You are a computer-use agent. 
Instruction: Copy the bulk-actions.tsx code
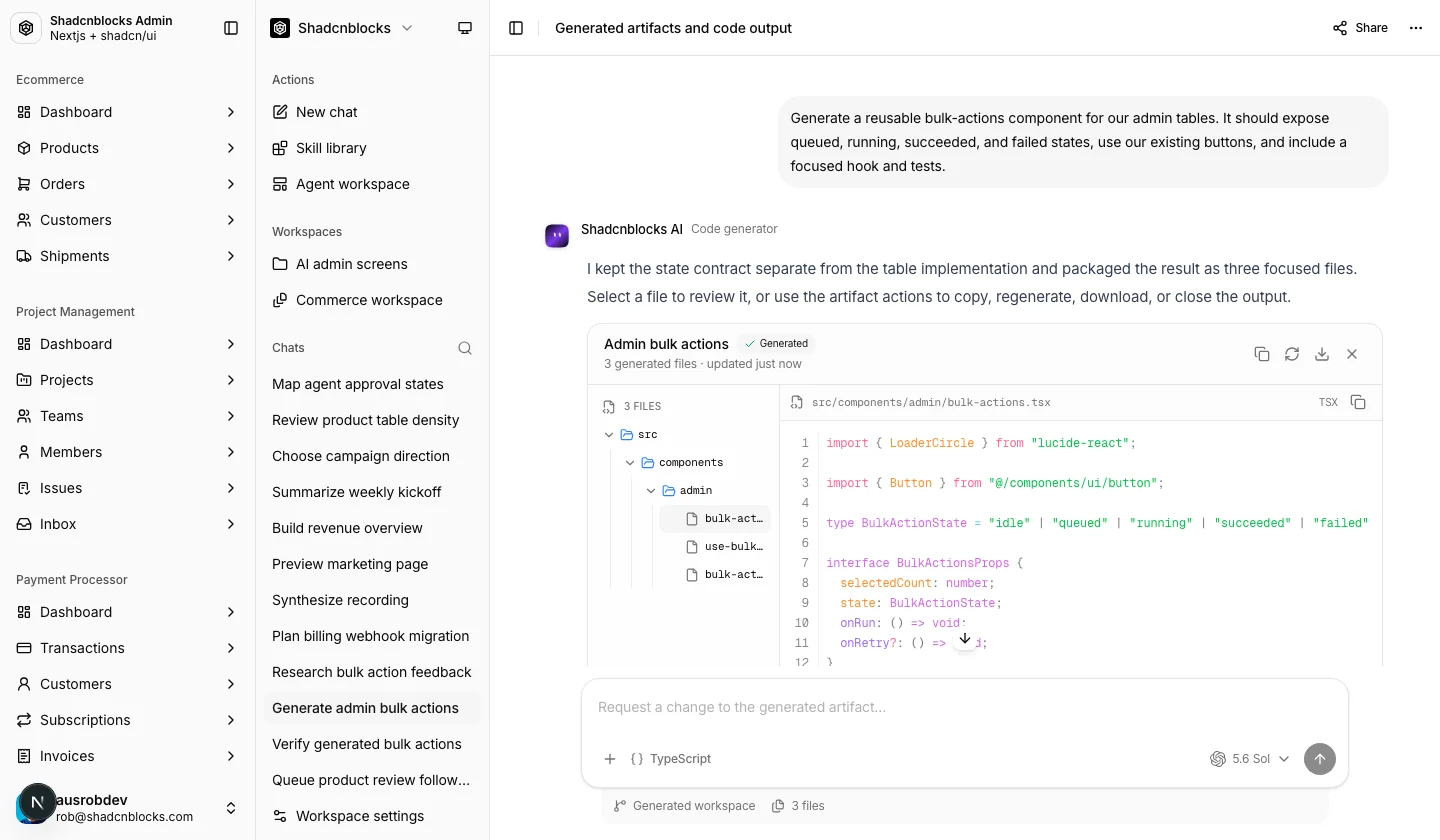point(1358,402)
